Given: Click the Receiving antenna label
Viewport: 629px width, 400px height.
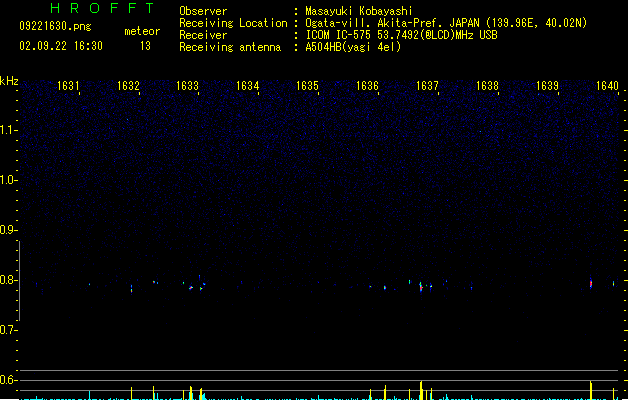Looking at the screenshot, I should (230, 47).
